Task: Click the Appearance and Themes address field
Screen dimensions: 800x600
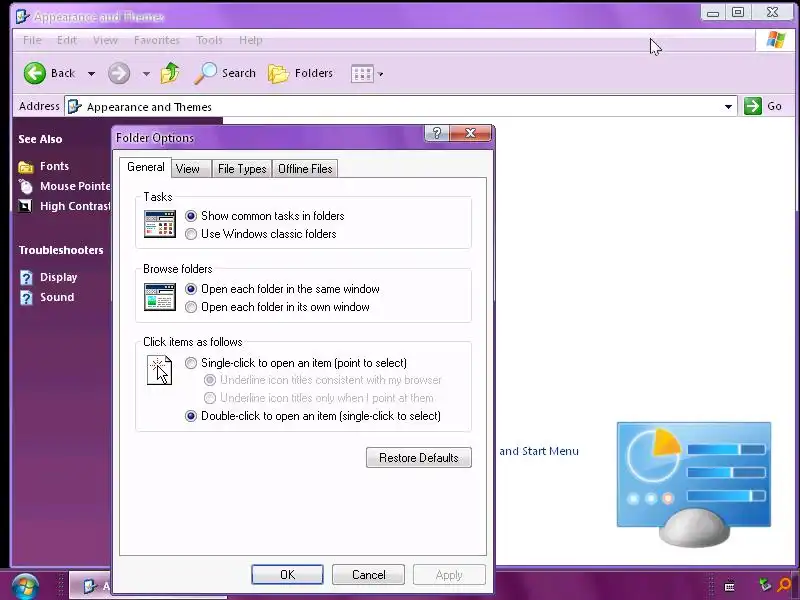Action: click(401, 107)
